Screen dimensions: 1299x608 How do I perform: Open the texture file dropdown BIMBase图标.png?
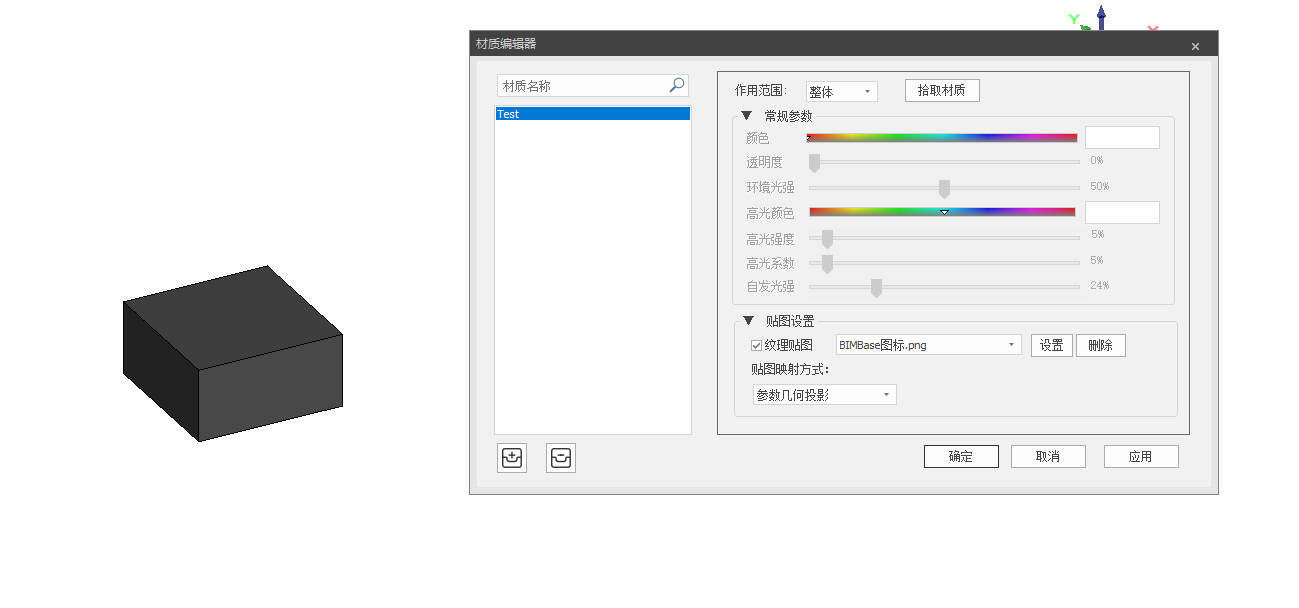(928, 345)
